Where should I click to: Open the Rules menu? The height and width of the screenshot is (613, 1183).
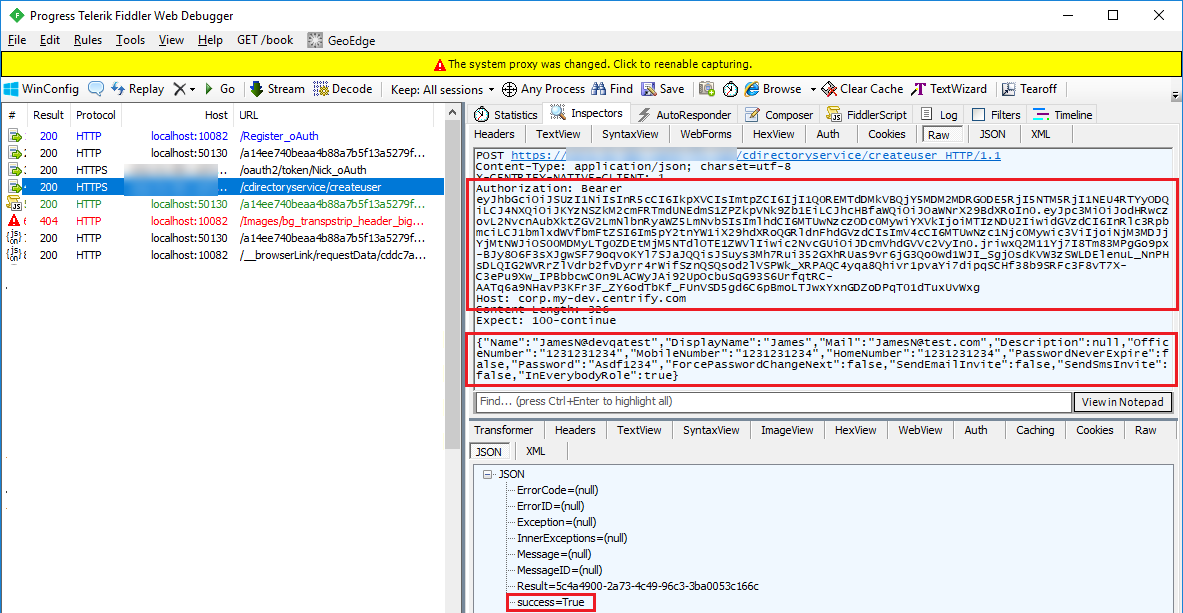(88, 40)
